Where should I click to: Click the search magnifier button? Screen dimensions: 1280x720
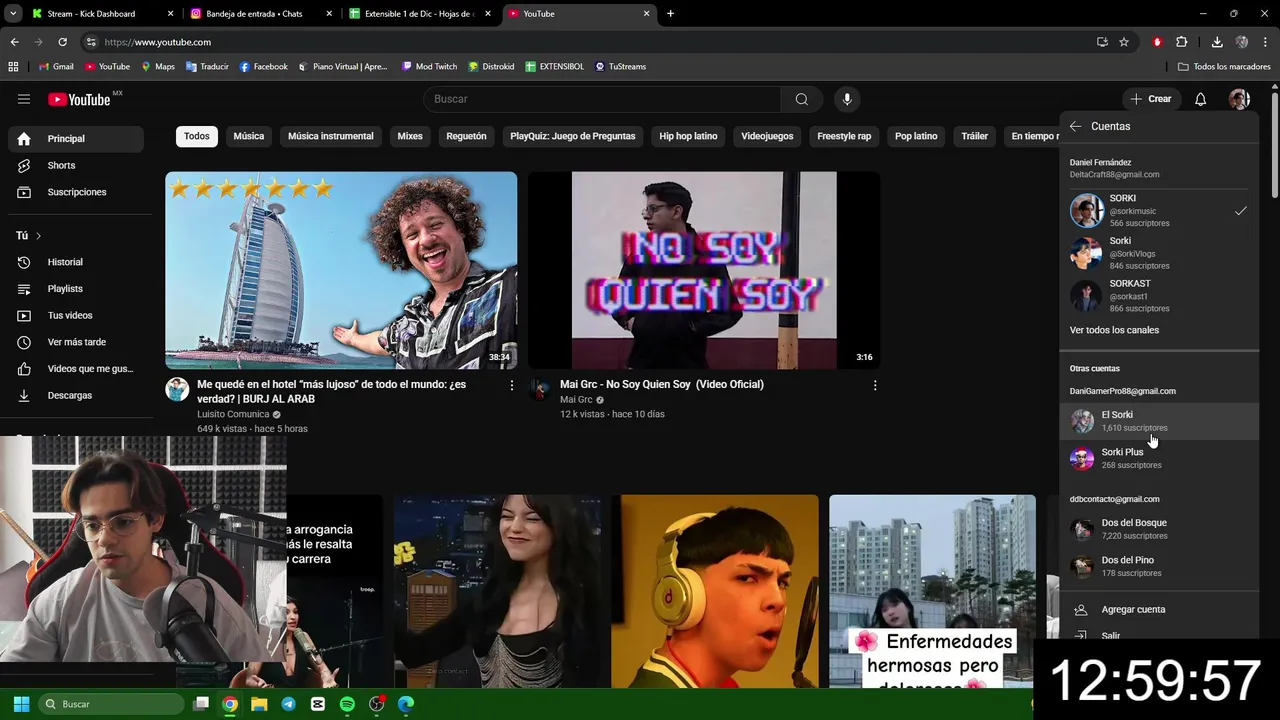(x=801, y=99)
